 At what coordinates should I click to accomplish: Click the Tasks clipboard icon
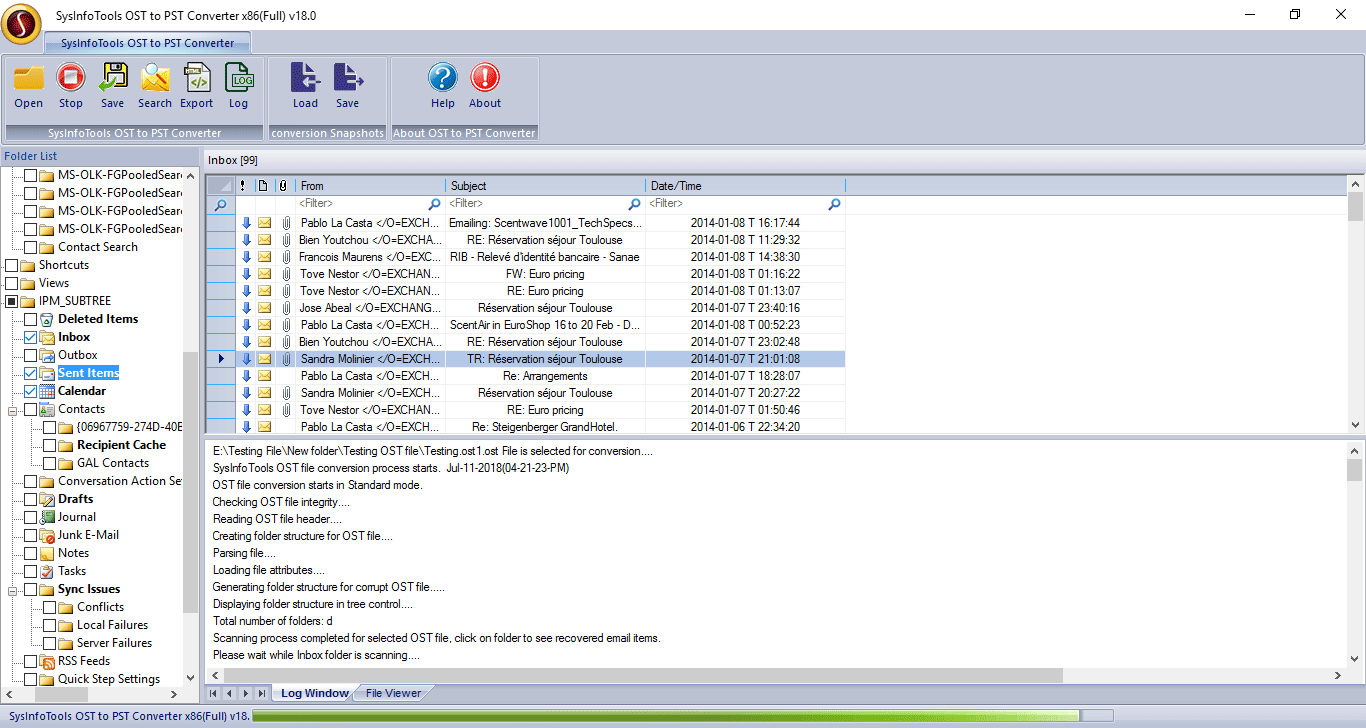tap(47, 571)
